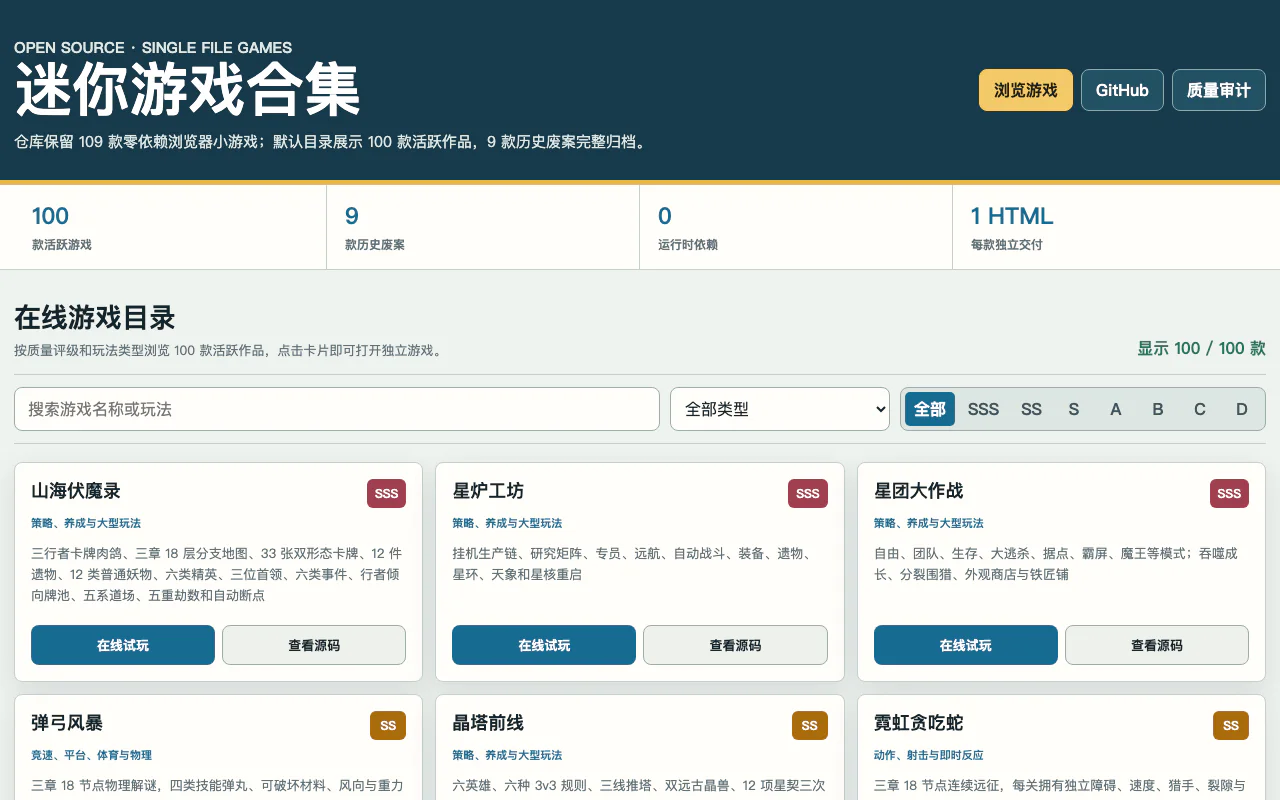This screenshot has height=800, width=1280.
Task: Click SS badge on 霓虹贪吃蛇 card
Action: point(1231,725)
